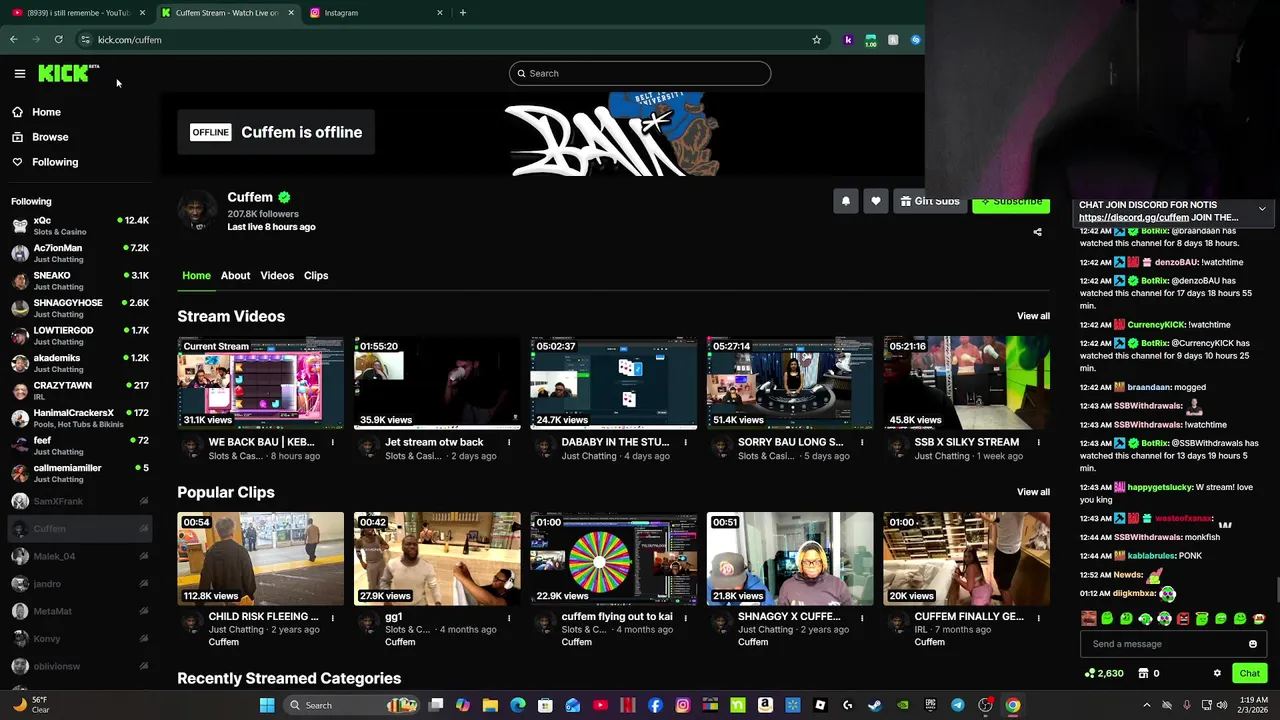The image size is (1280, 720).
Task: Click the share icon below Subscribe
Action: [x=1037, y=232]
